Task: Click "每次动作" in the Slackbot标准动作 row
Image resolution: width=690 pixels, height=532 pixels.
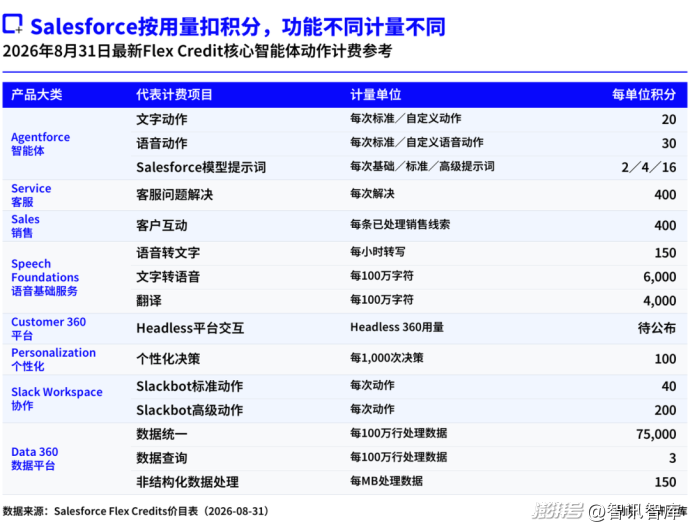Action: 372,385
